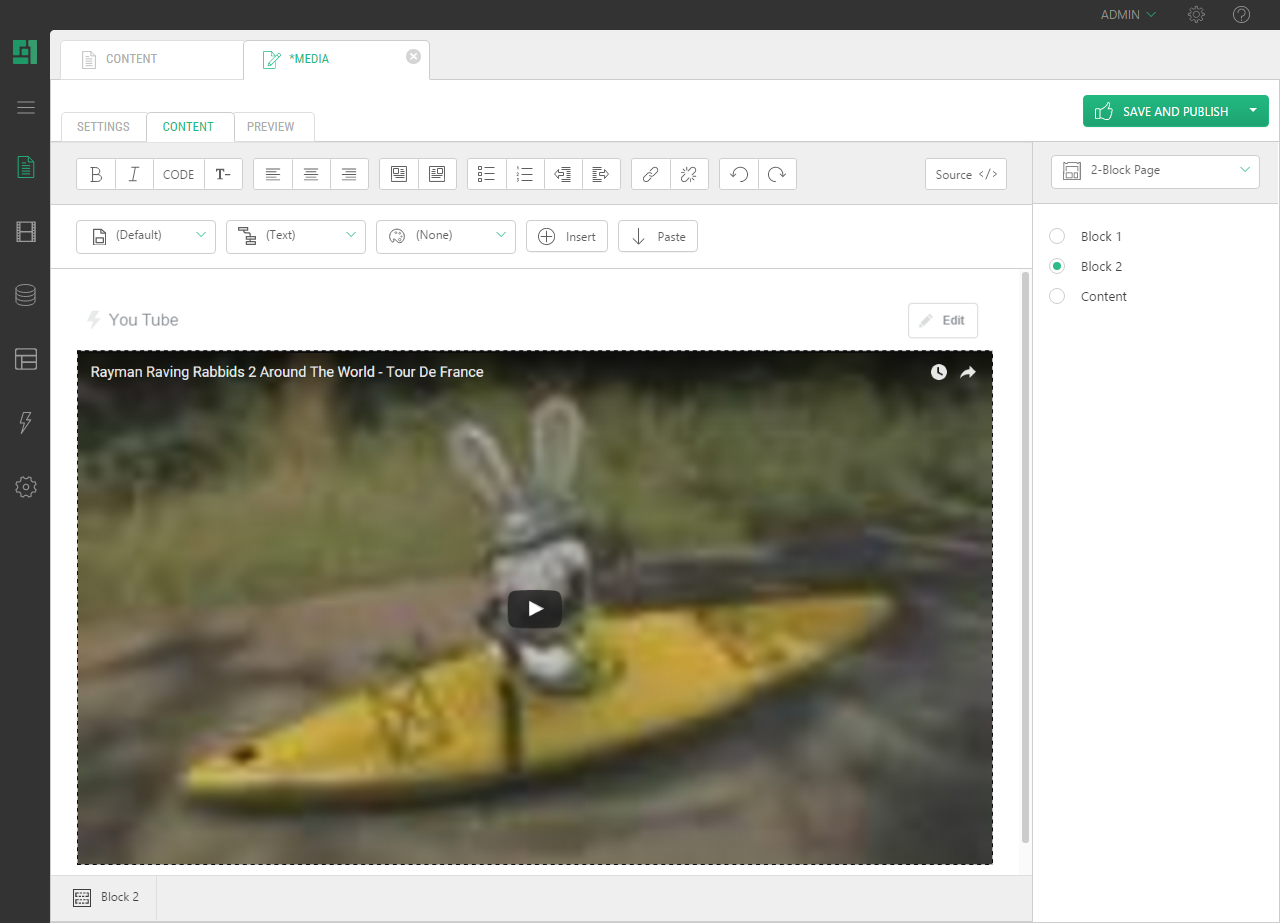
Task: Apply CODE formatting
Action: 178,174
